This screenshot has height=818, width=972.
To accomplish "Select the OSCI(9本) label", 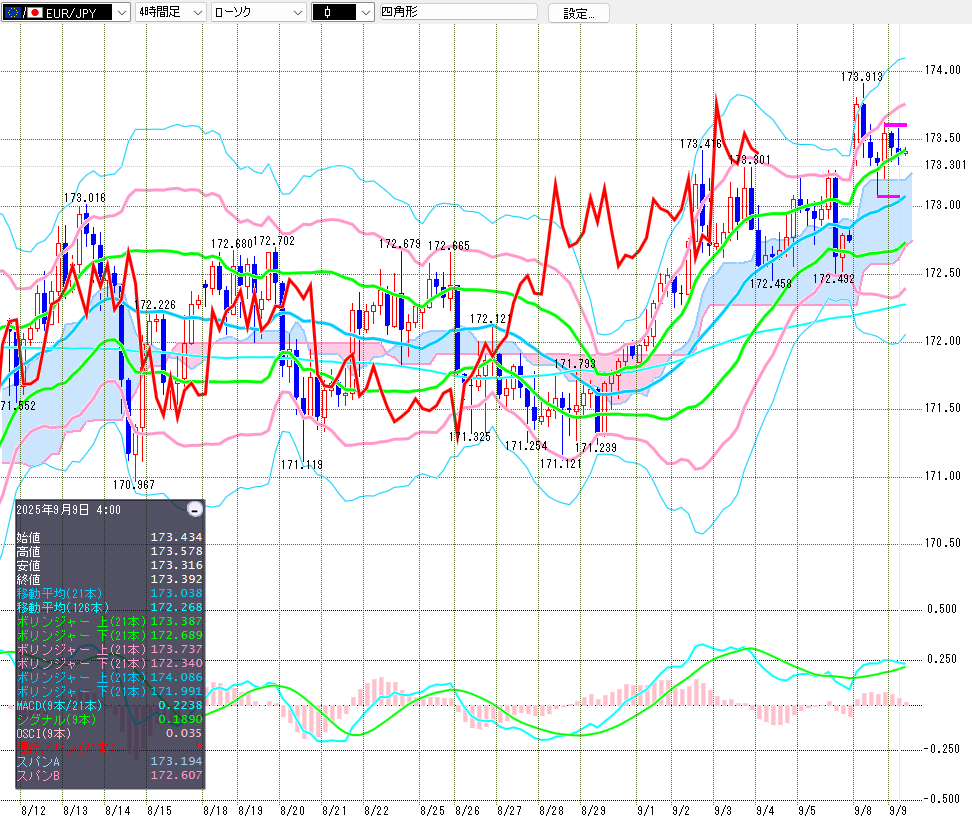I will pos(43,733).
